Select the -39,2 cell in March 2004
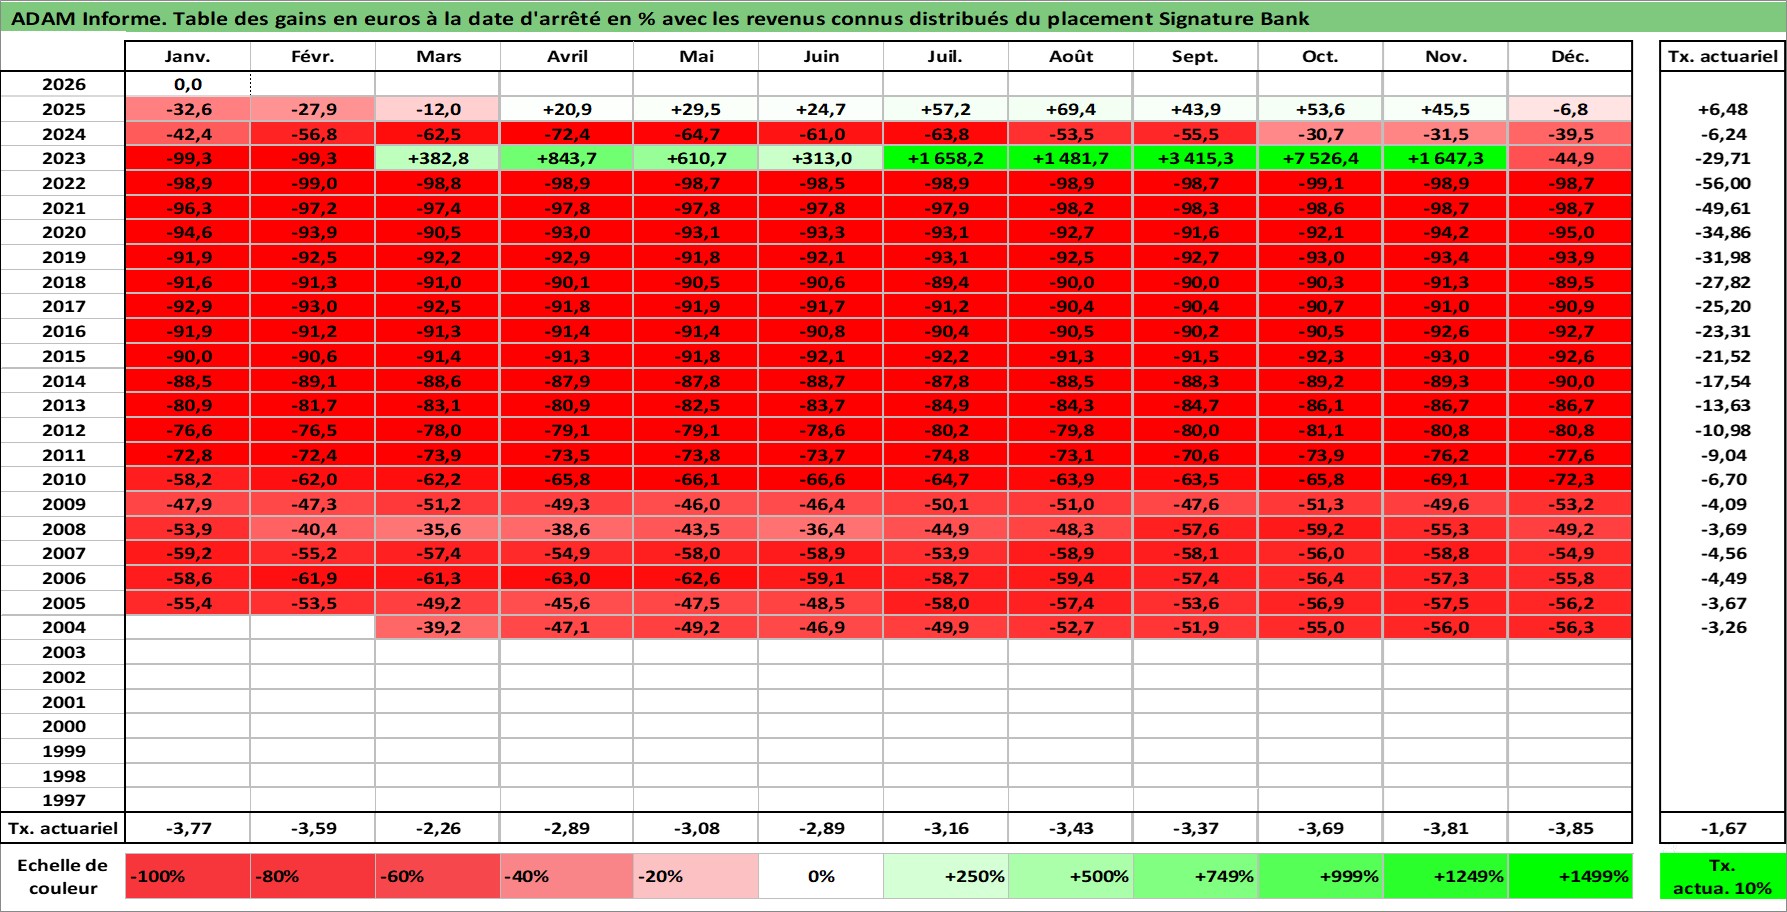This screenshot has height=912, width=1787. [x=437, y=627]
